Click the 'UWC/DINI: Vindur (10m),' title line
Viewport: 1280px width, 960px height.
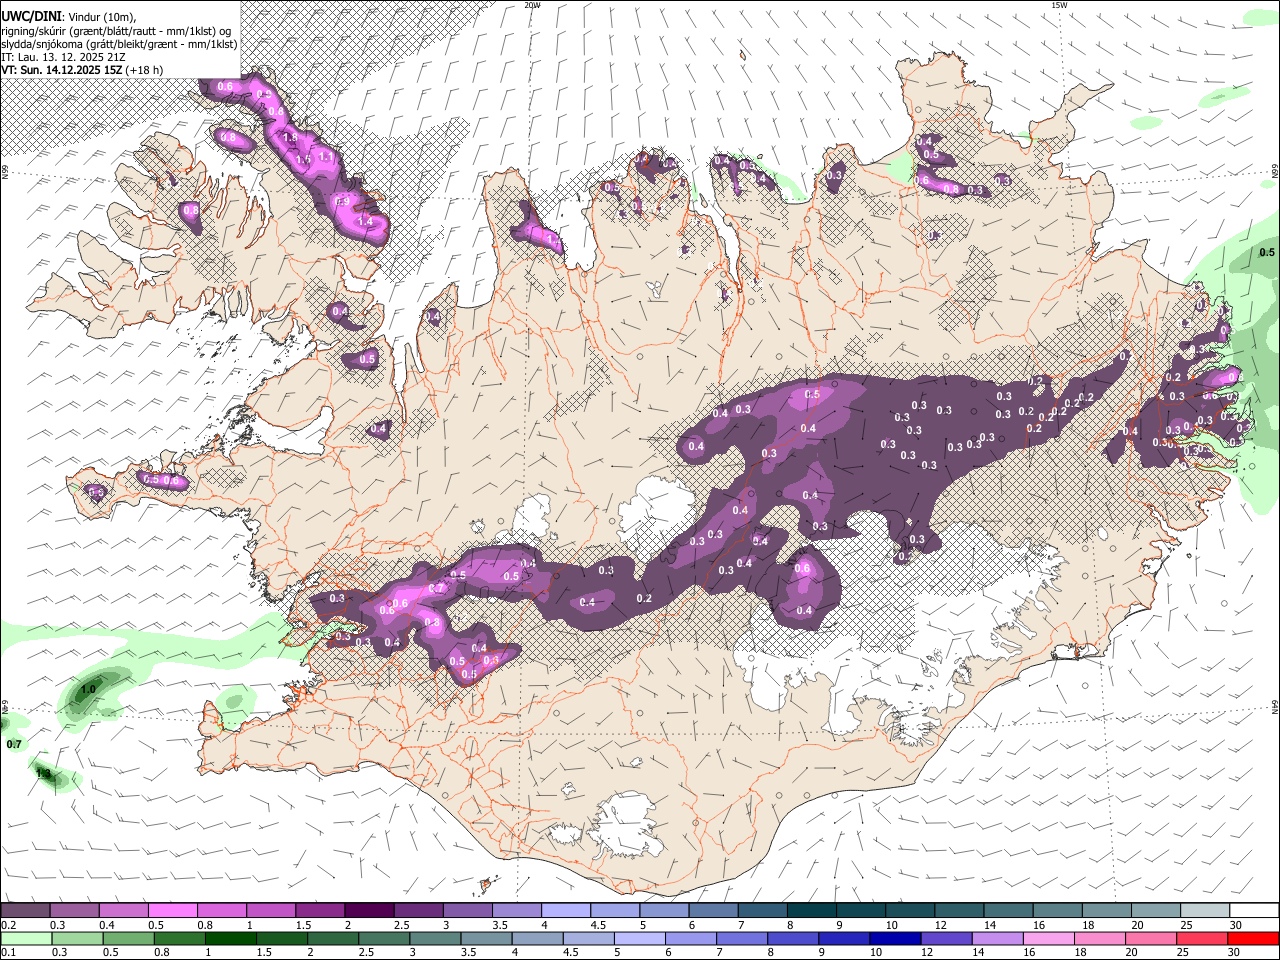coord(68,15)
